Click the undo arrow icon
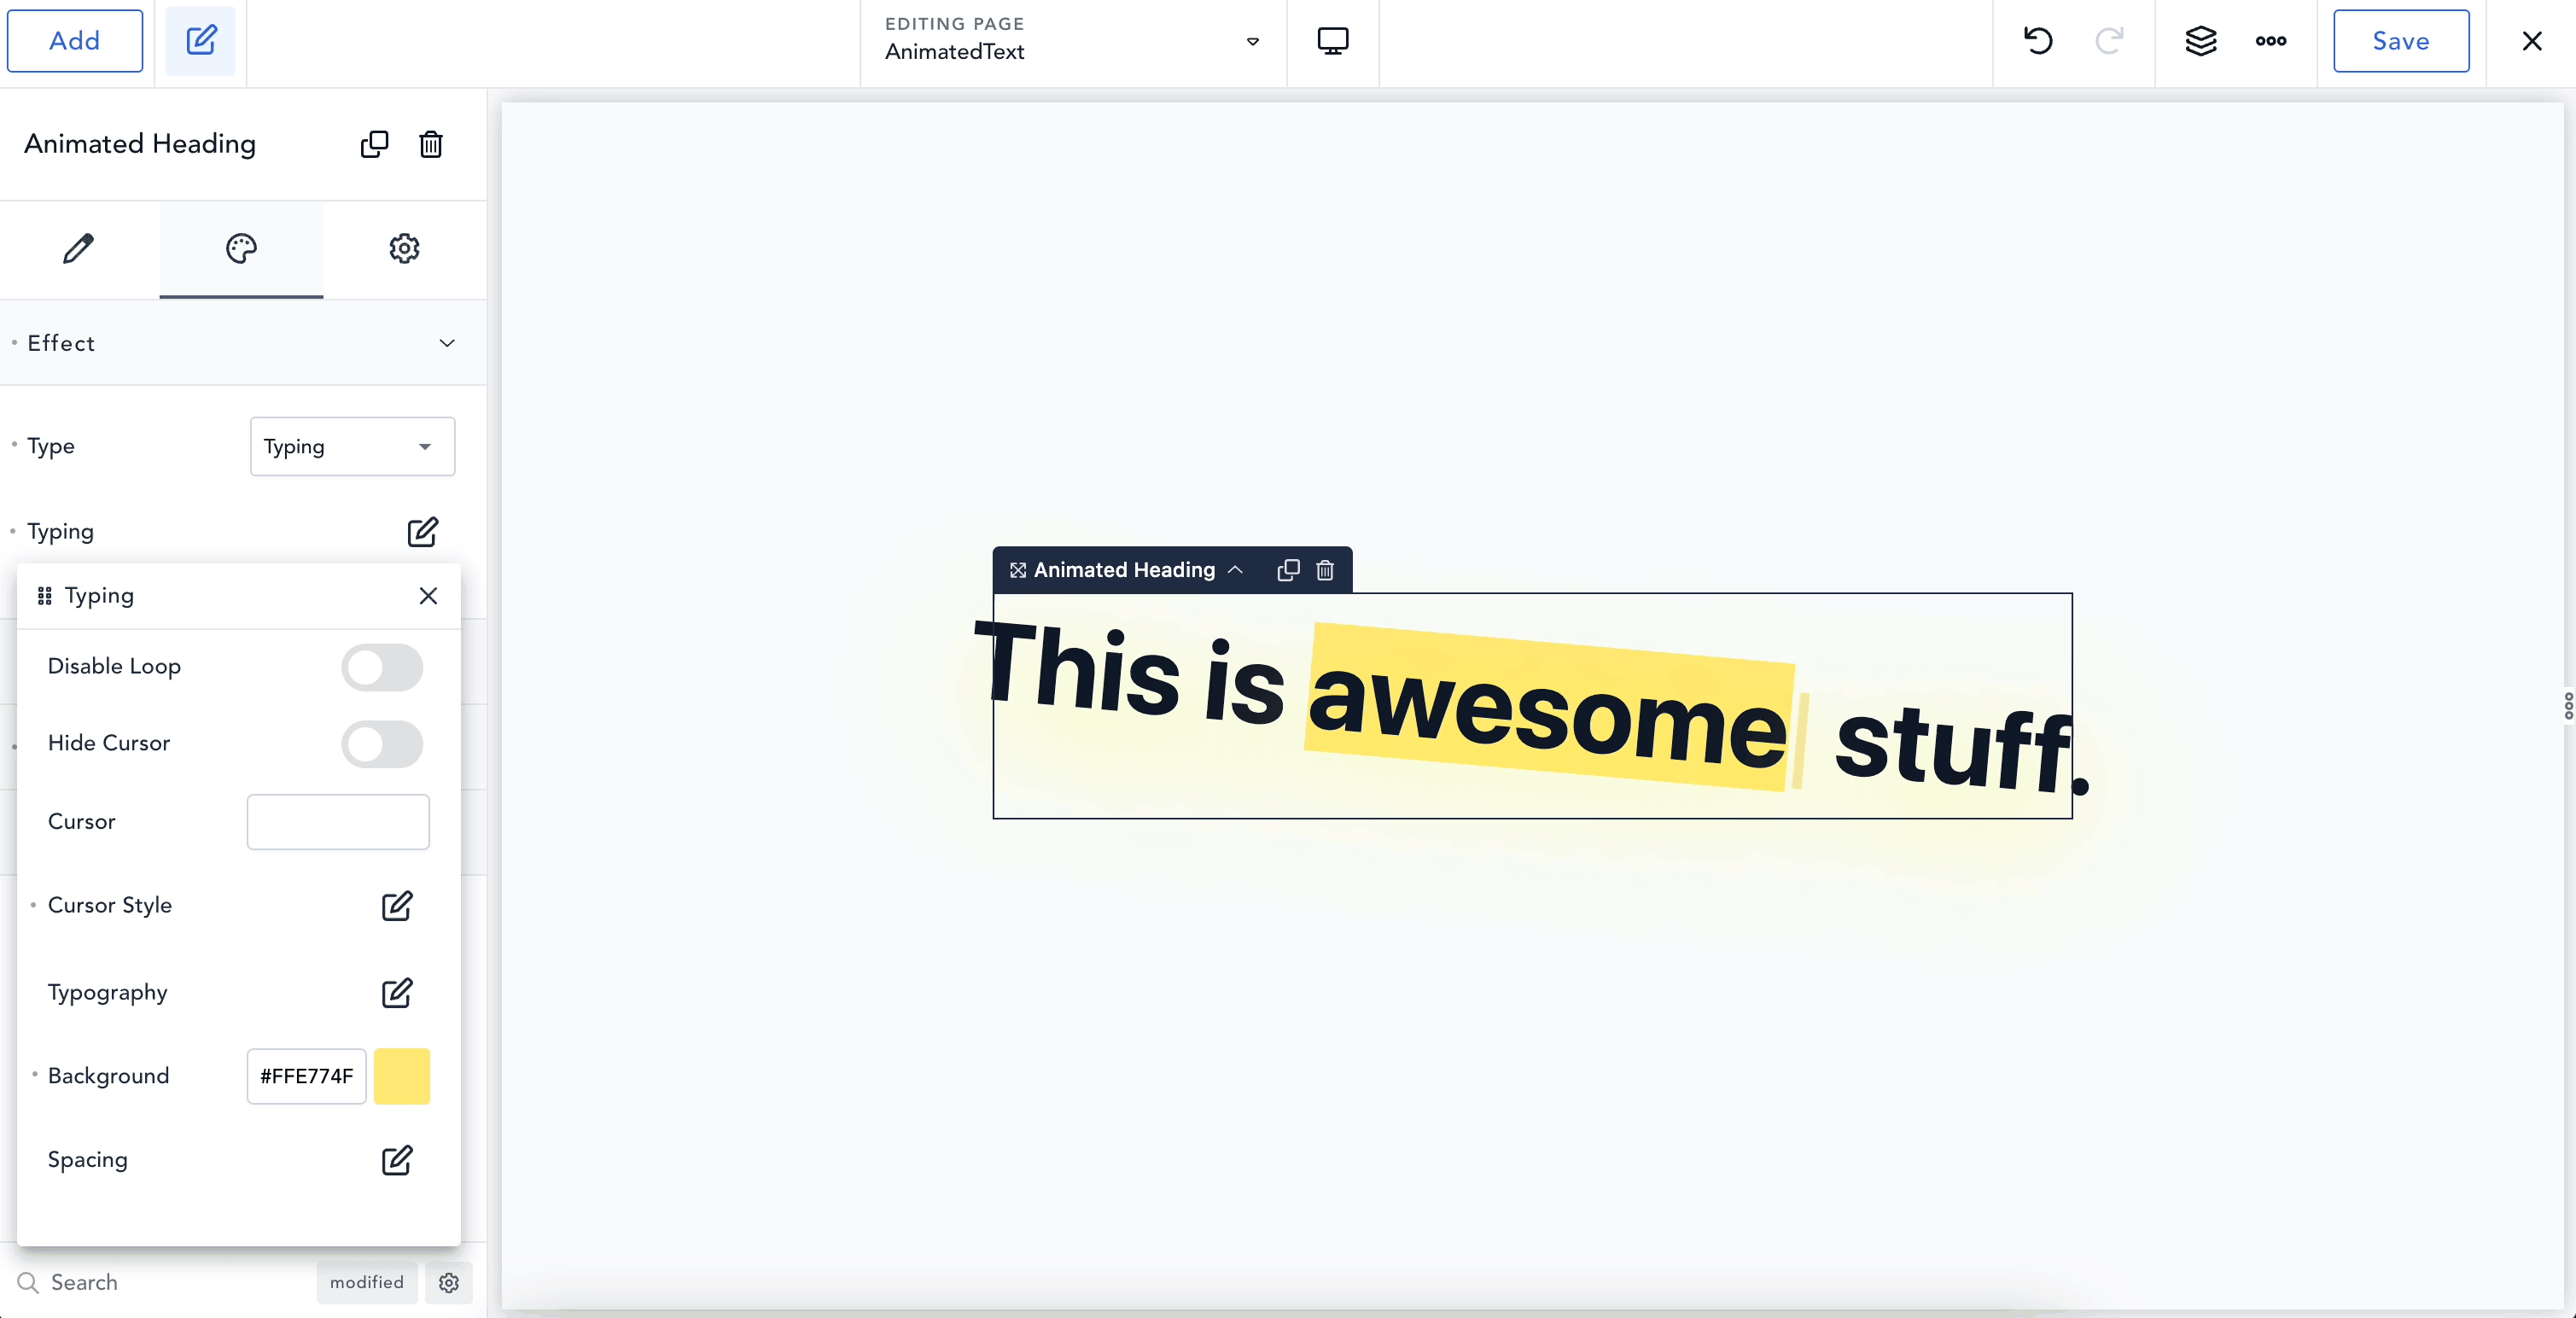2576x1318 pixels. coord(2037,41)
